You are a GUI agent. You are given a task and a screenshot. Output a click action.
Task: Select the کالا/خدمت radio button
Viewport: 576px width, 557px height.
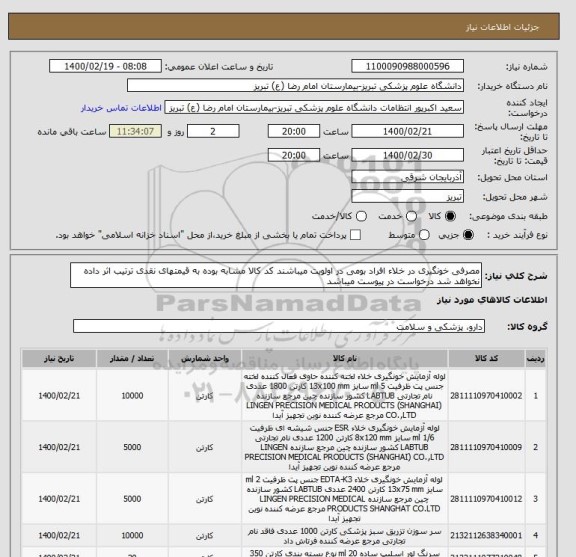point(361,216)
